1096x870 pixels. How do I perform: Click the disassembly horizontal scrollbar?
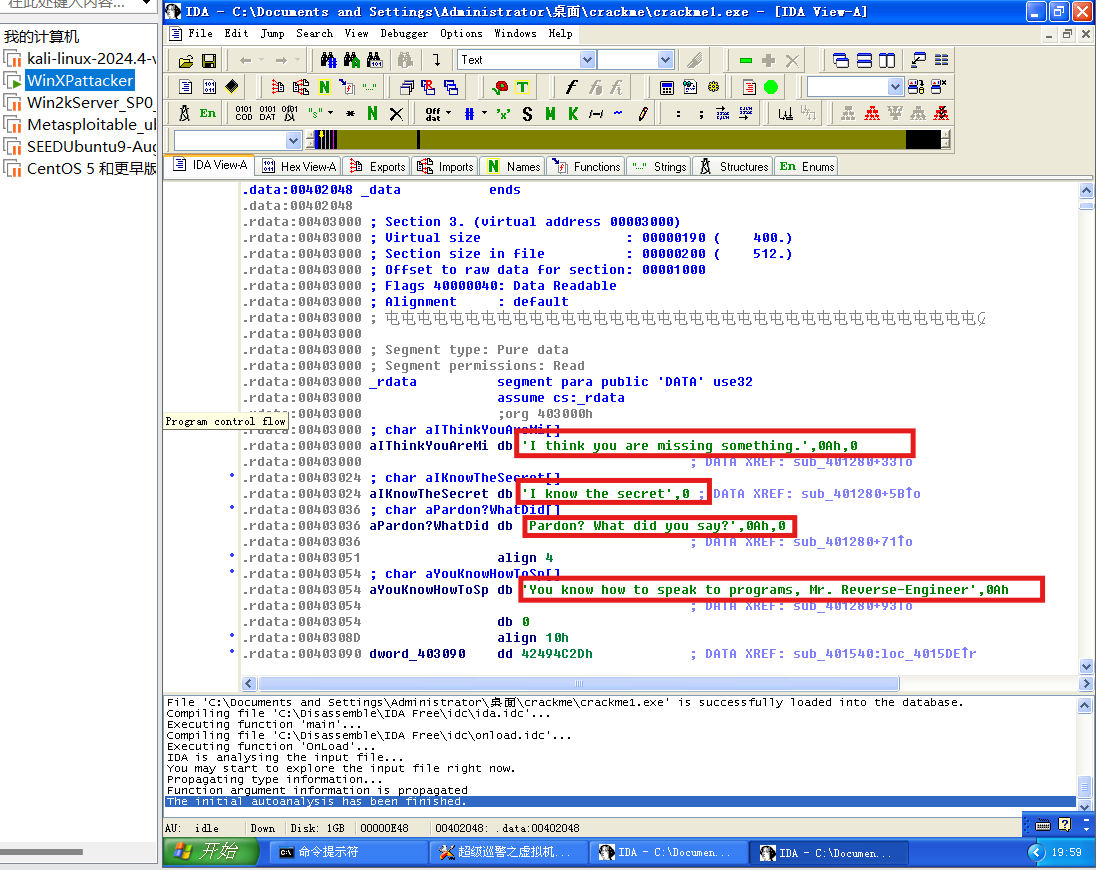point(579,683)
